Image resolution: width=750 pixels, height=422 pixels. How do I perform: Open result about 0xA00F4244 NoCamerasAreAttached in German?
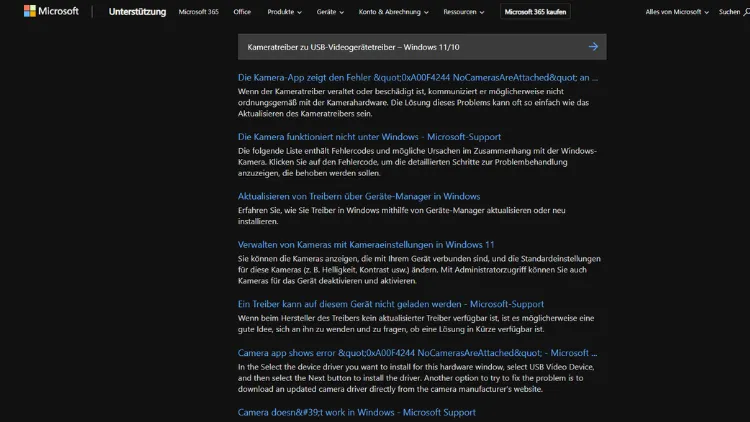[x=418, y=78]
